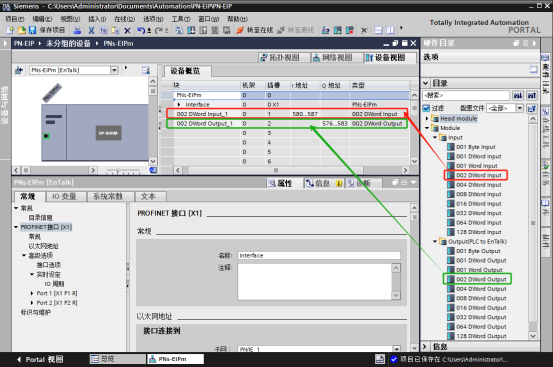
Task: Cut selection with the scissors icon
Action: [91, 30]
